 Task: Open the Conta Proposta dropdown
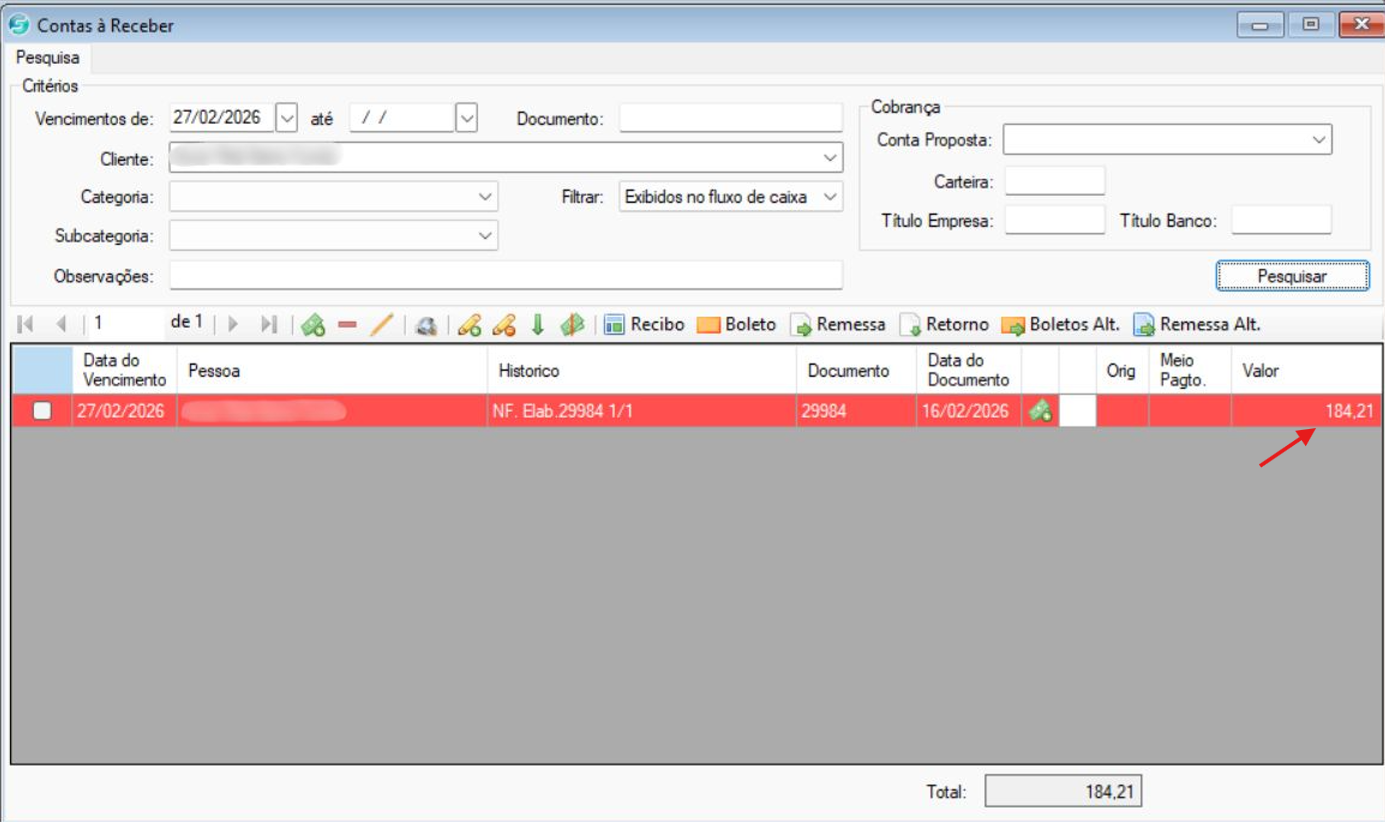pyautogui.click(x=1318, y=141)
